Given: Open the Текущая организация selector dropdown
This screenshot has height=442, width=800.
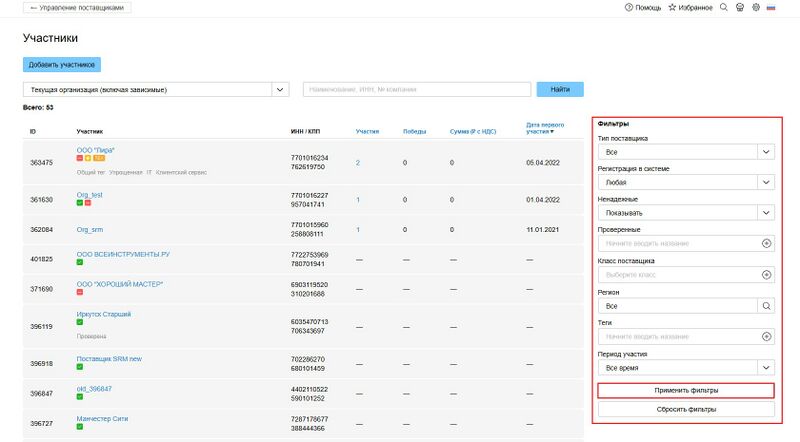Looking at the screenshot, I should (x=280, y=90).
